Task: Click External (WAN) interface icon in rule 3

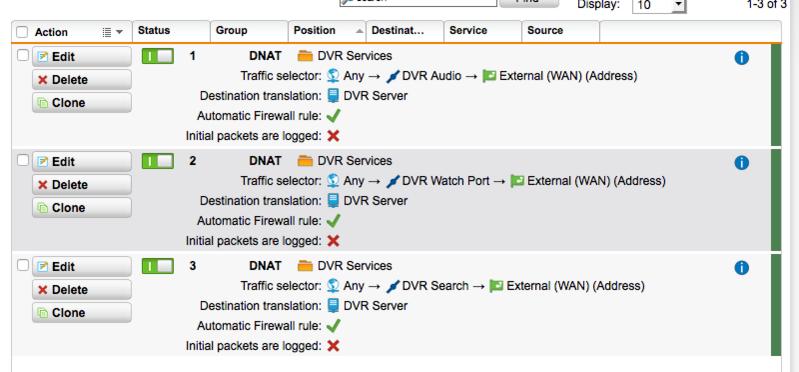Action: click(496, 286)
